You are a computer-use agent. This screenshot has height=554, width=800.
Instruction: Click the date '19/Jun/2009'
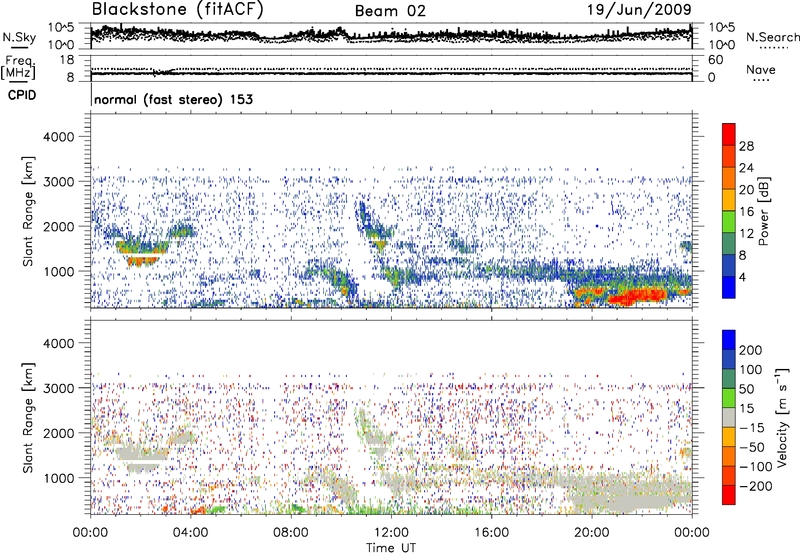point(639,10)
